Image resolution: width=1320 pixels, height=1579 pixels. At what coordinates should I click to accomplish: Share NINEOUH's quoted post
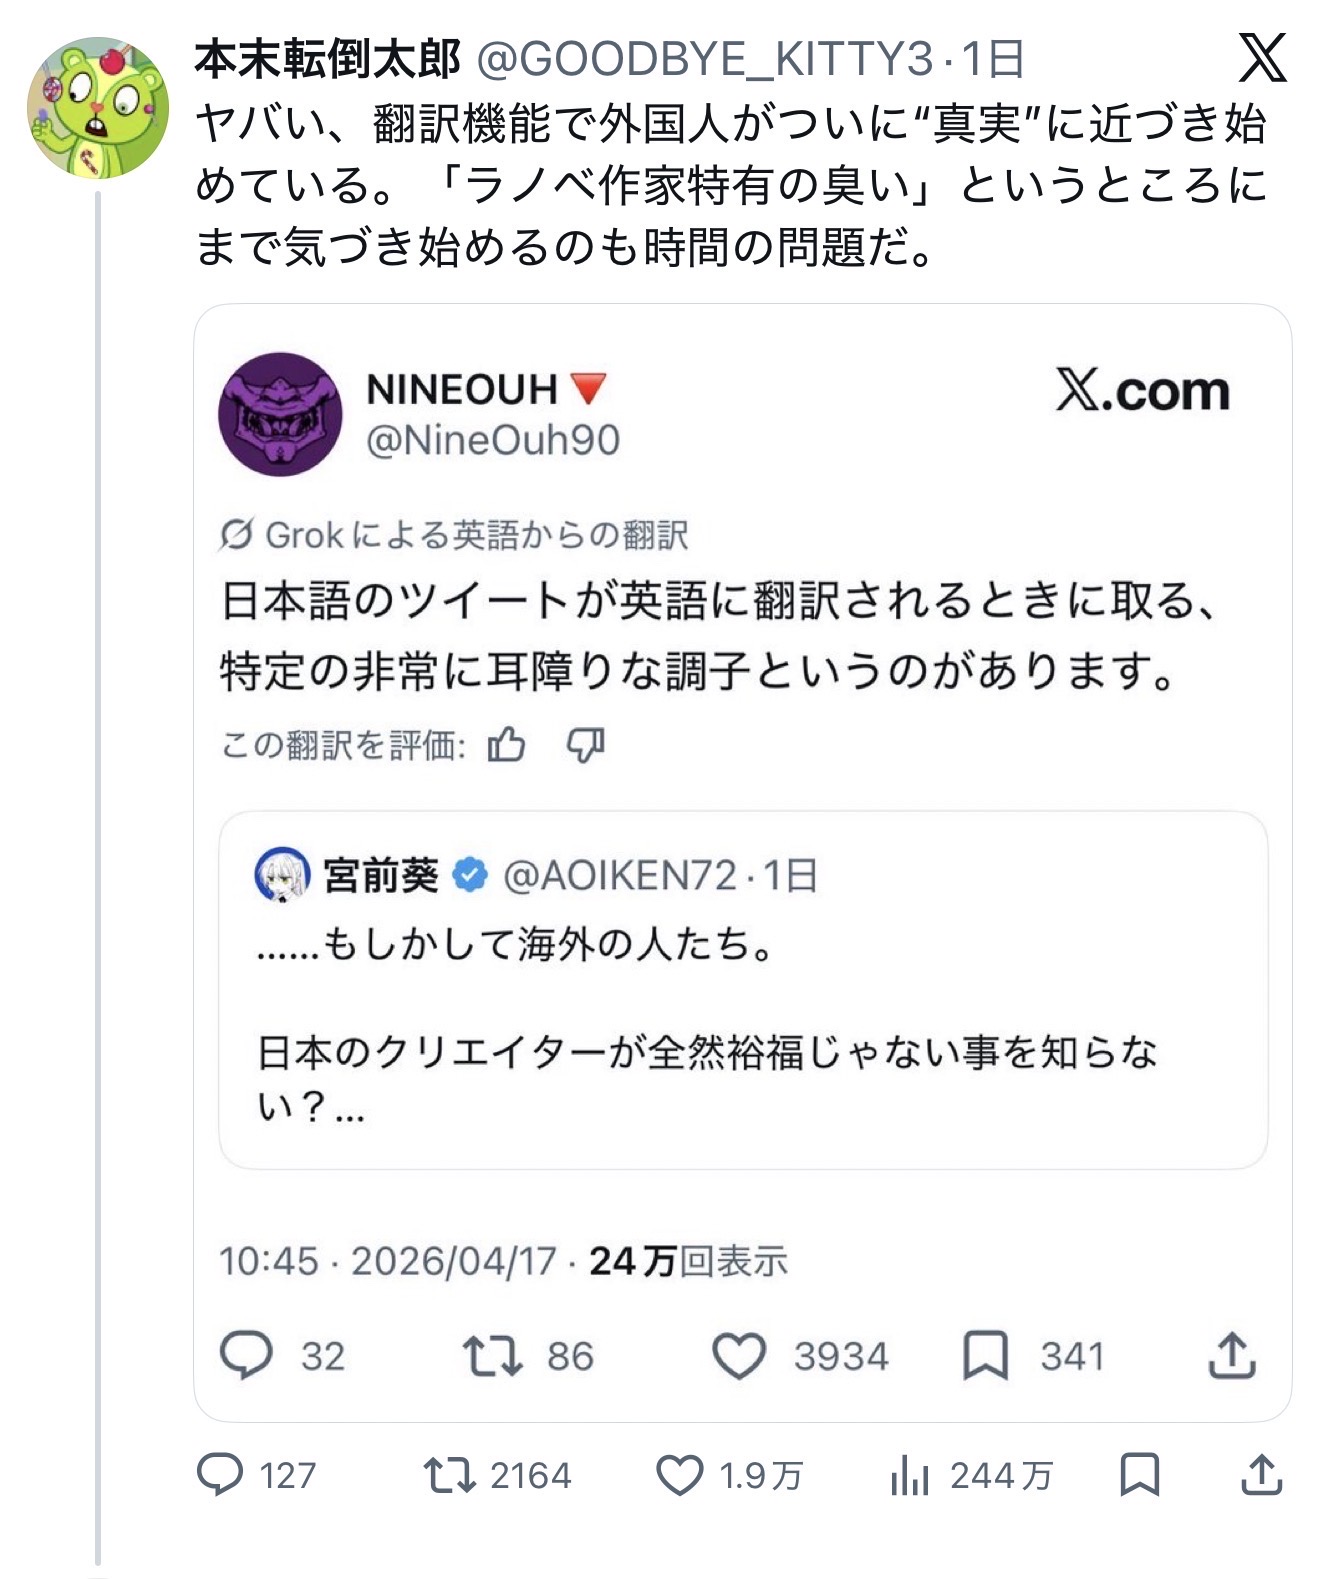click(x=1232, y=1356)
